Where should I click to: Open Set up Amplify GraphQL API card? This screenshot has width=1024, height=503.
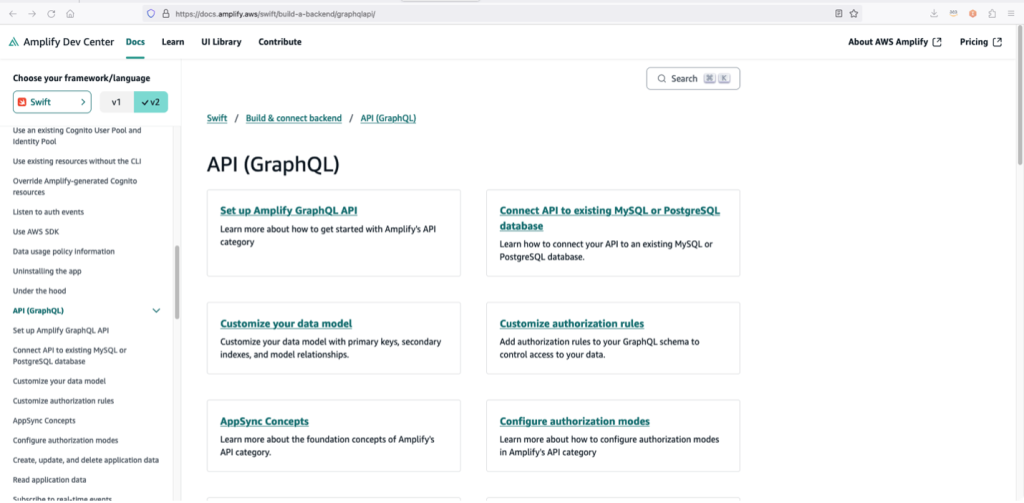point(289,210)
